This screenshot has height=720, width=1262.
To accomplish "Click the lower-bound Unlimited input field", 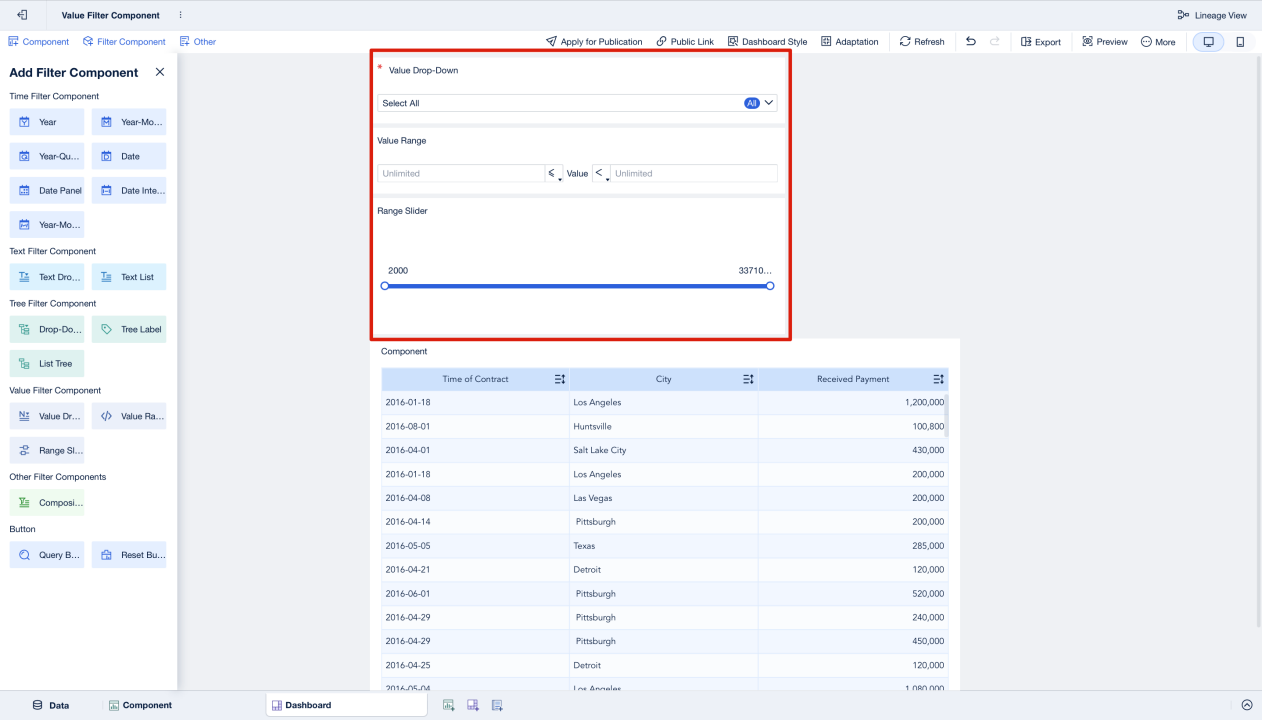I will (461, 173).
